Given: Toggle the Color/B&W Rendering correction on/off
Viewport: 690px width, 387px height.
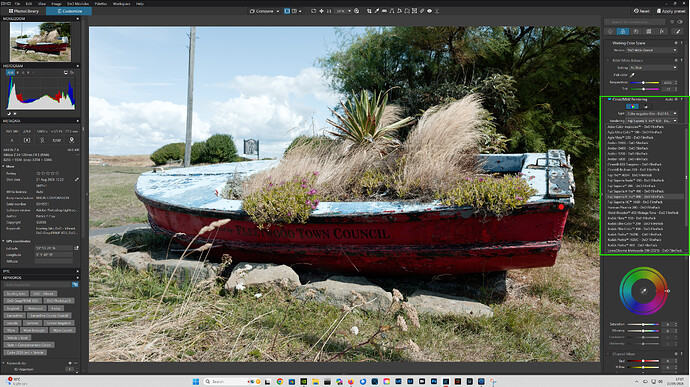Looking at the screenshot, I should tap(609, 100).
